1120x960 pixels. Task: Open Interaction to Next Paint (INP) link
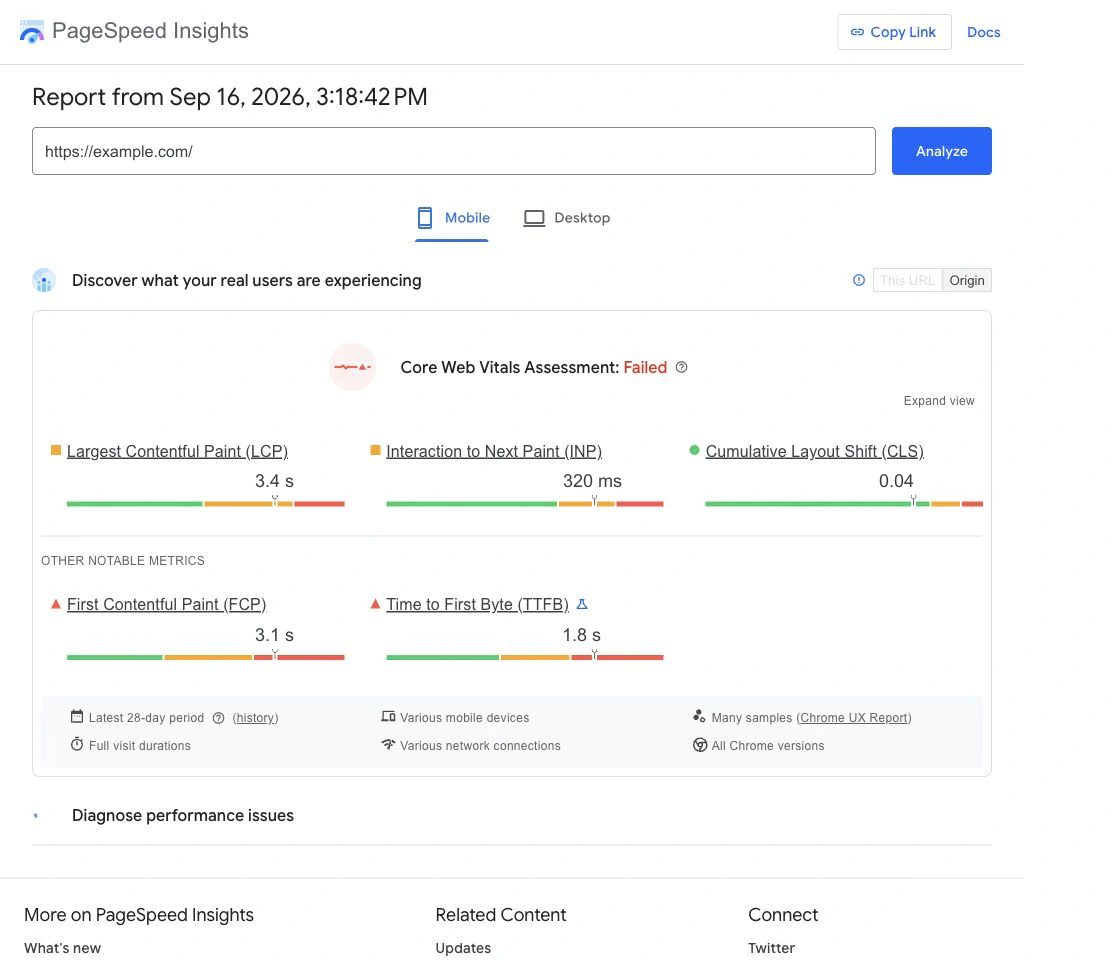[x=494, y=451]
